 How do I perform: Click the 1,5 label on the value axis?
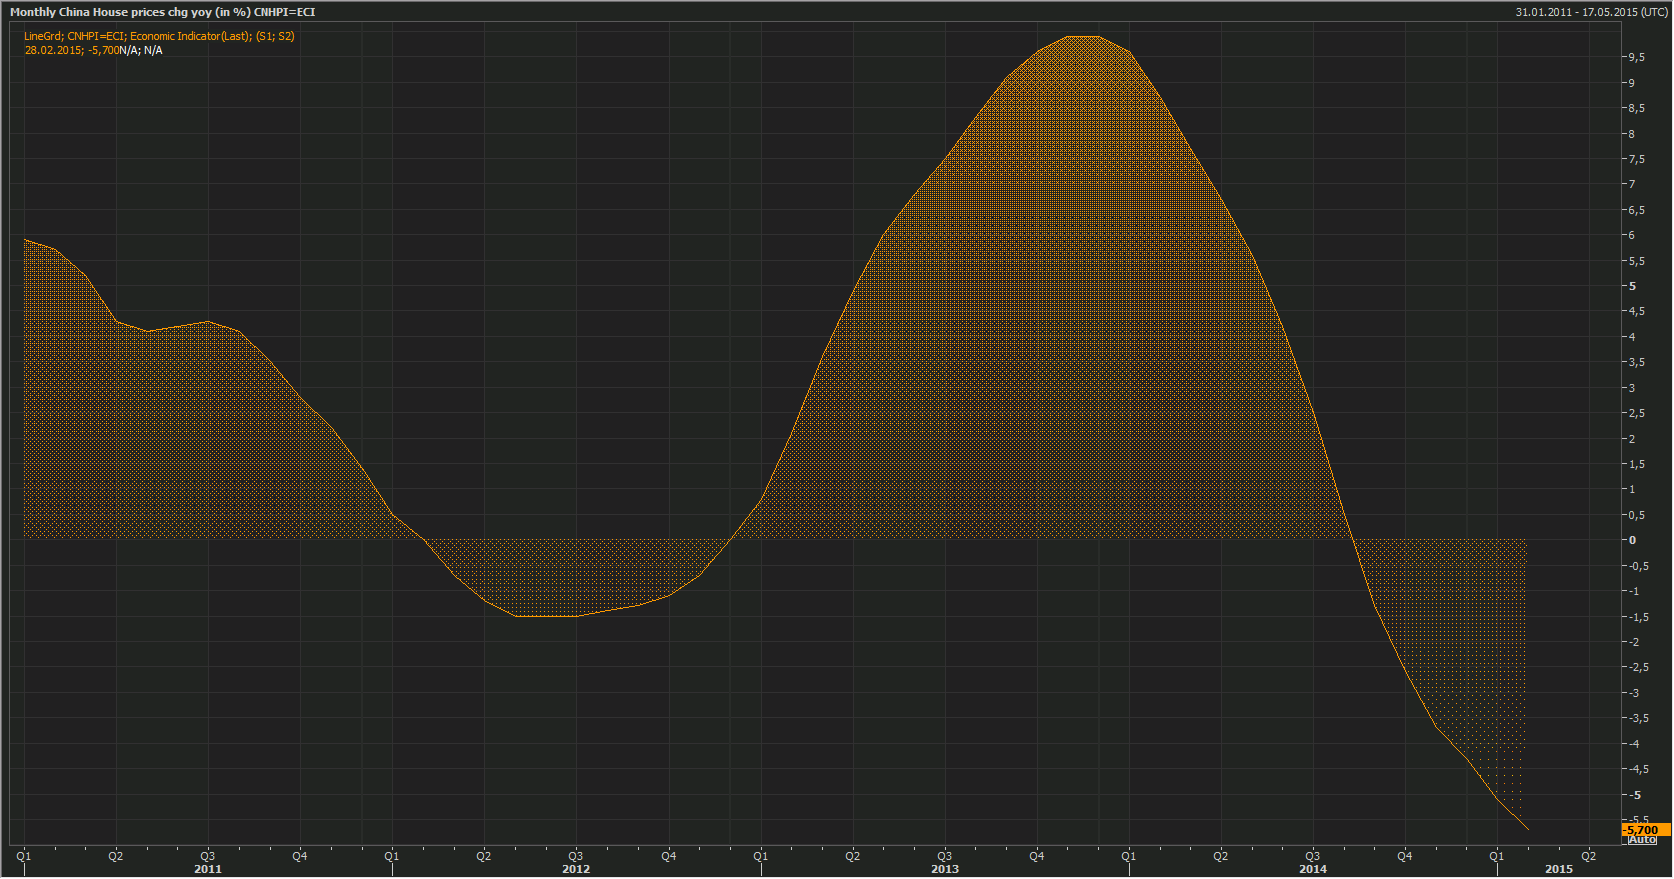tap(1636, 464)
